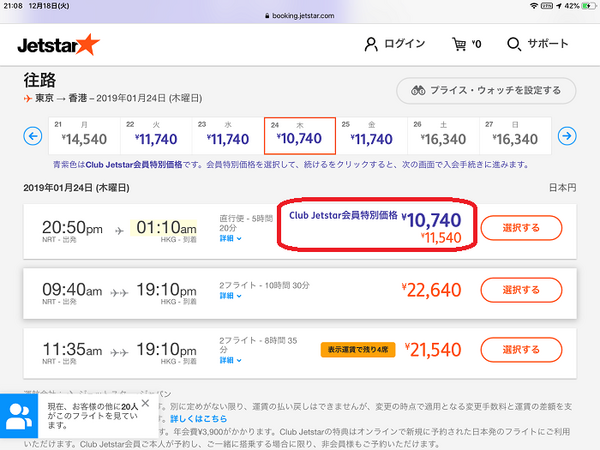Open the shopping cart icon

click(x=459, y=44)
